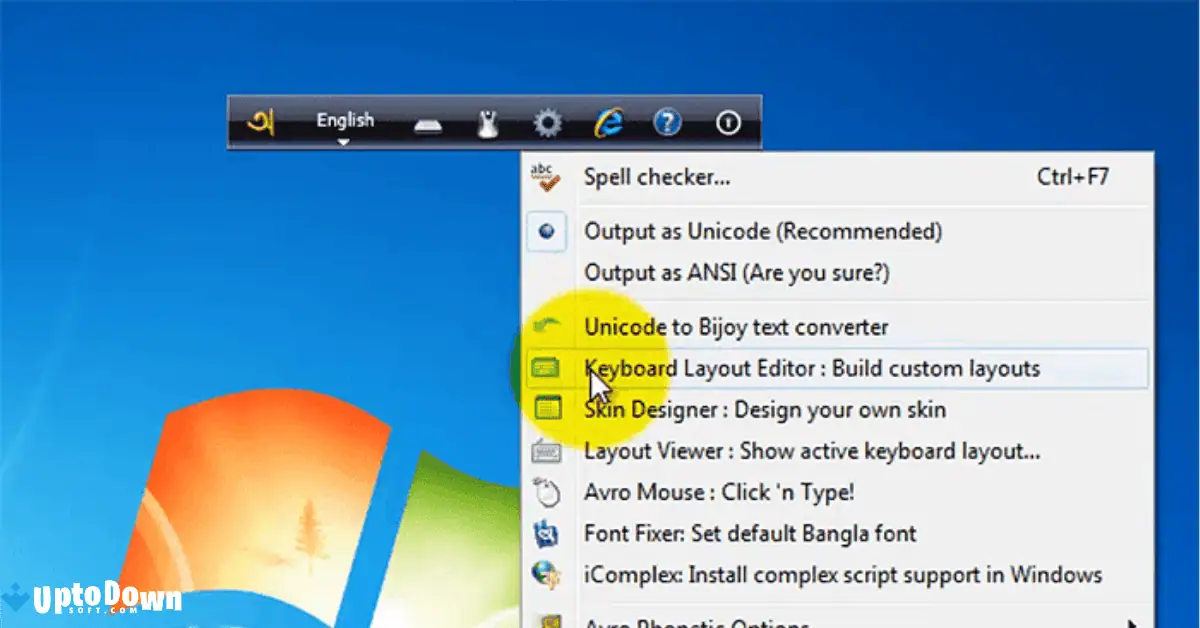The image size is (1200, 628).
Task: Open the Internet Explorer icon on the toolbar
Action: (607, 121)
